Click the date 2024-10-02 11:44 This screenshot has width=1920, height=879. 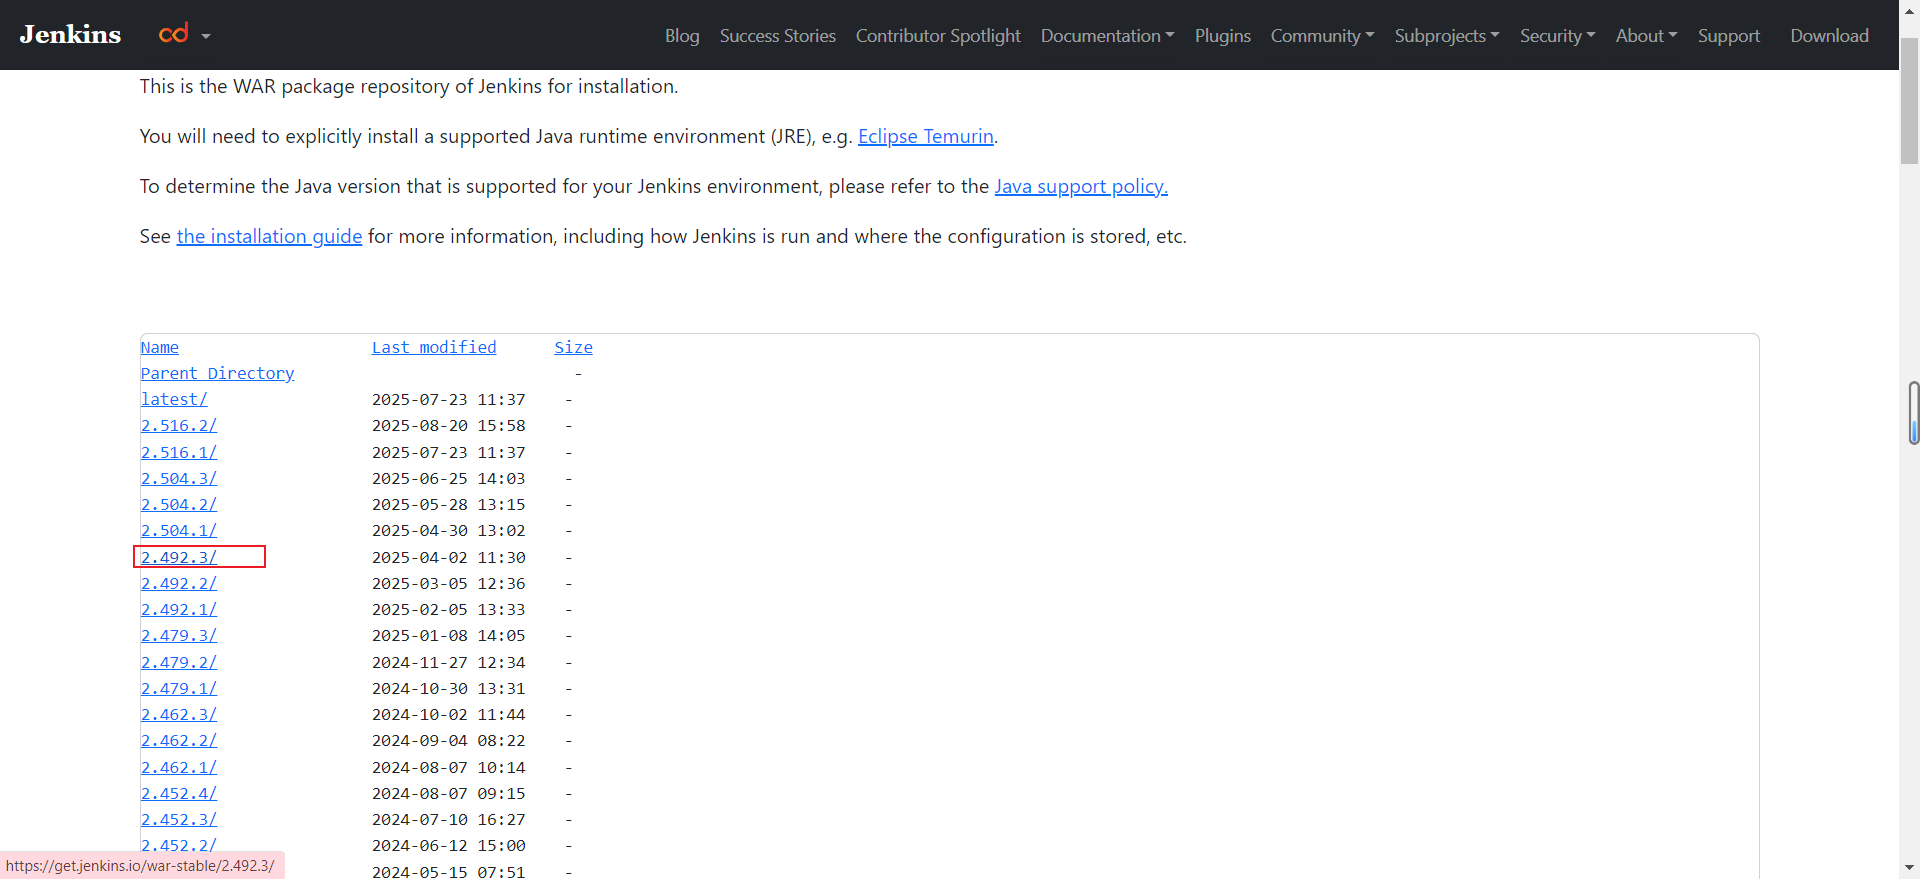[x=449, y=714]
